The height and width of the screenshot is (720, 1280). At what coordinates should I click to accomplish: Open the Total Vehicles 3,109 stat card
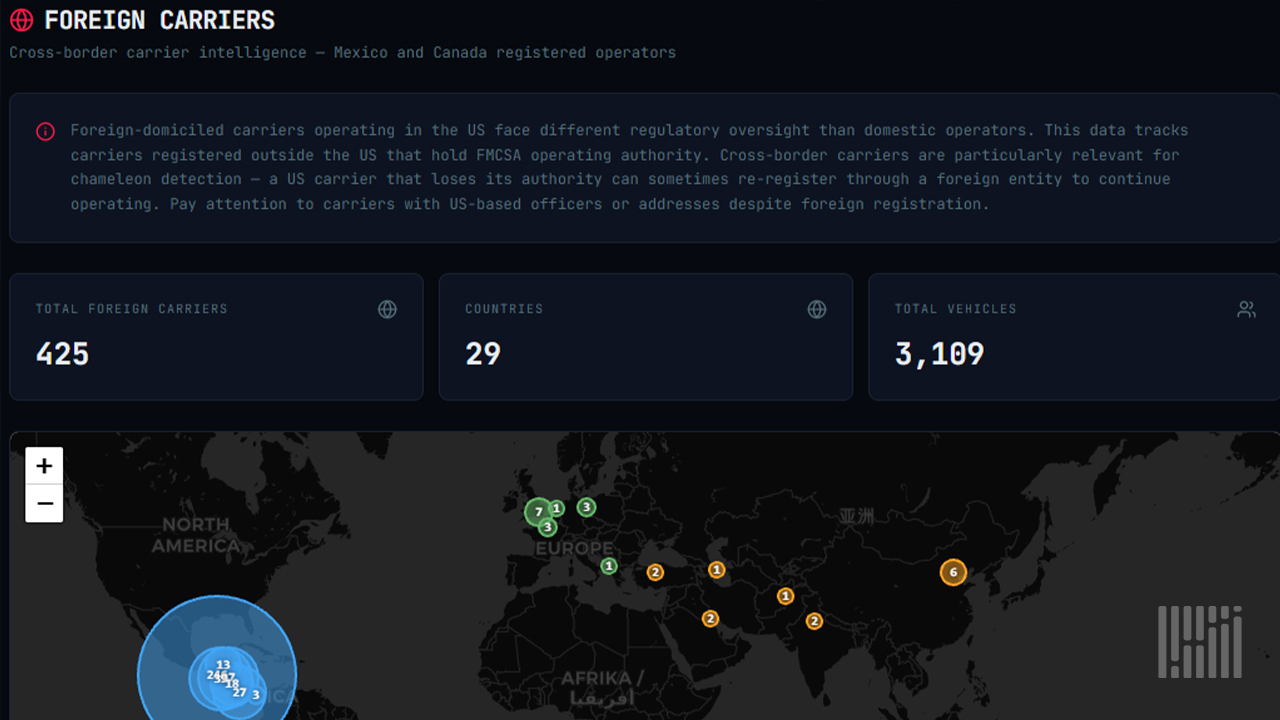click(1074, 337)
